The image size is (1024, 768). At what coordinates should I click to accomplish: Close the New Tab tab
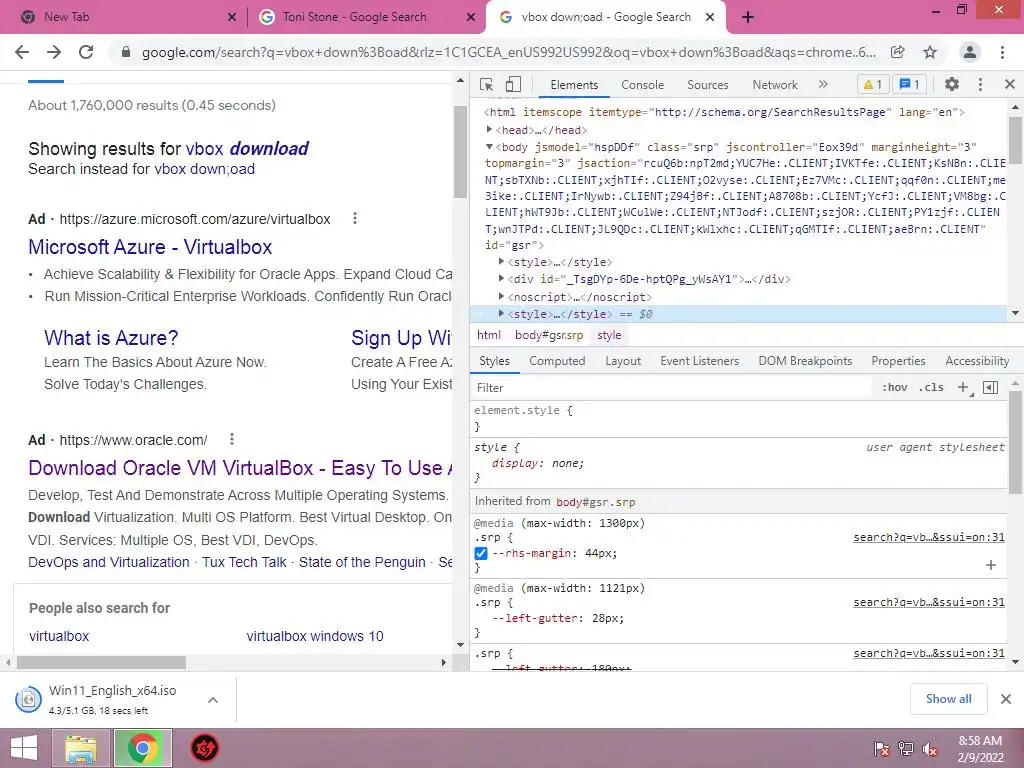point(232,17)
